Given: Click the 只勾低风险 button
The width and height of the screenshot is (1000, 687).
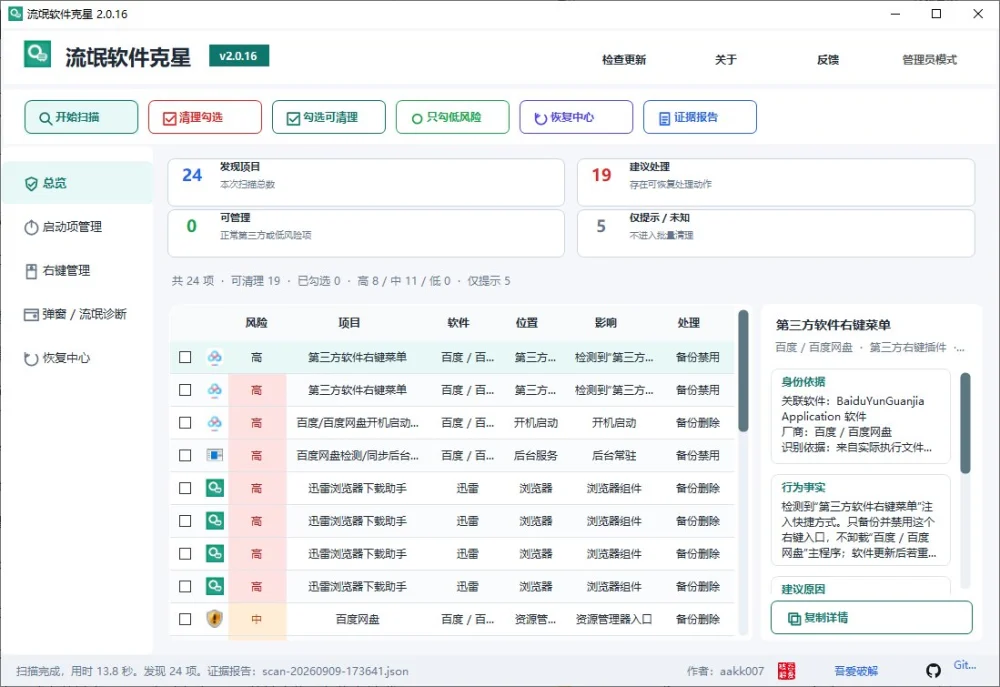Looking at the screenshot, I should click(x=452, y=117).
